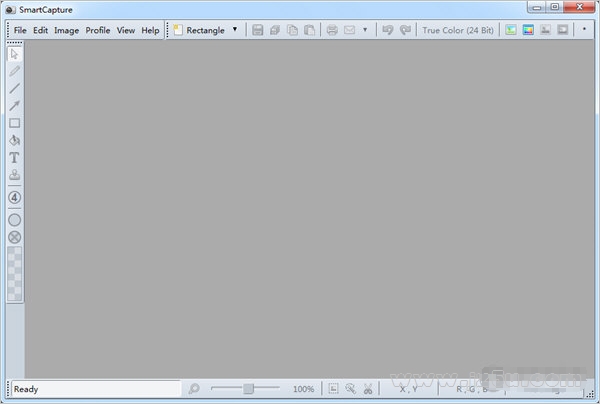Click the numbered circle 4 marker tool

15,197
